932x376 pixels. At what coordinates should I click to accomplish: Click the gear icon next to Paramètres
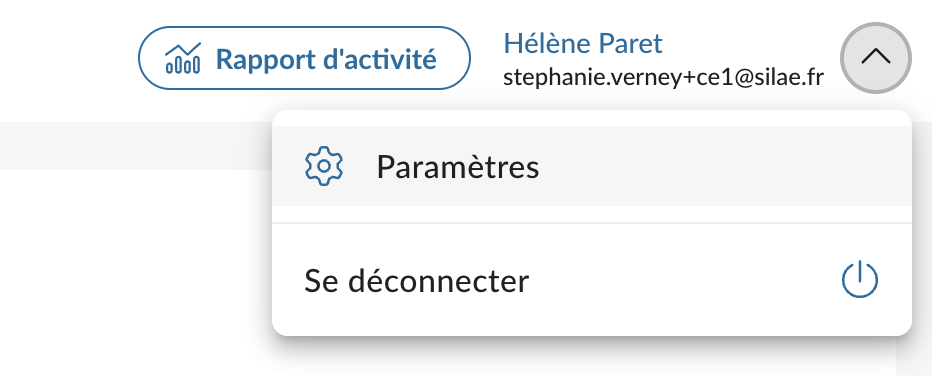pyautogui.click(x=324, y=166)
